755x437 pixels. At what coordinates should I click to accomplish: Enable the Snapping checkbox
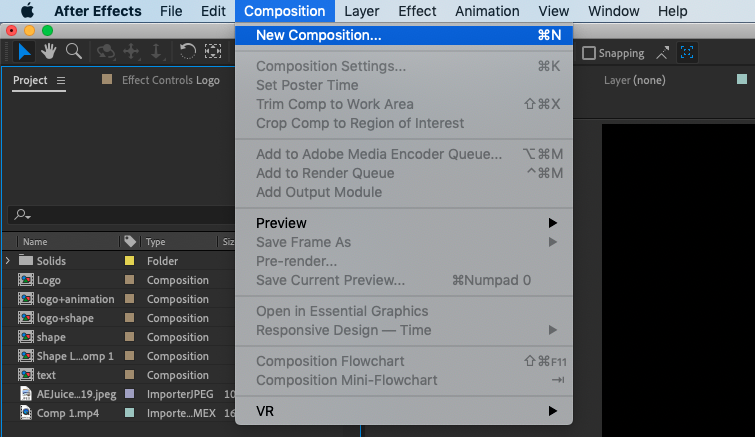pos(589,53)
